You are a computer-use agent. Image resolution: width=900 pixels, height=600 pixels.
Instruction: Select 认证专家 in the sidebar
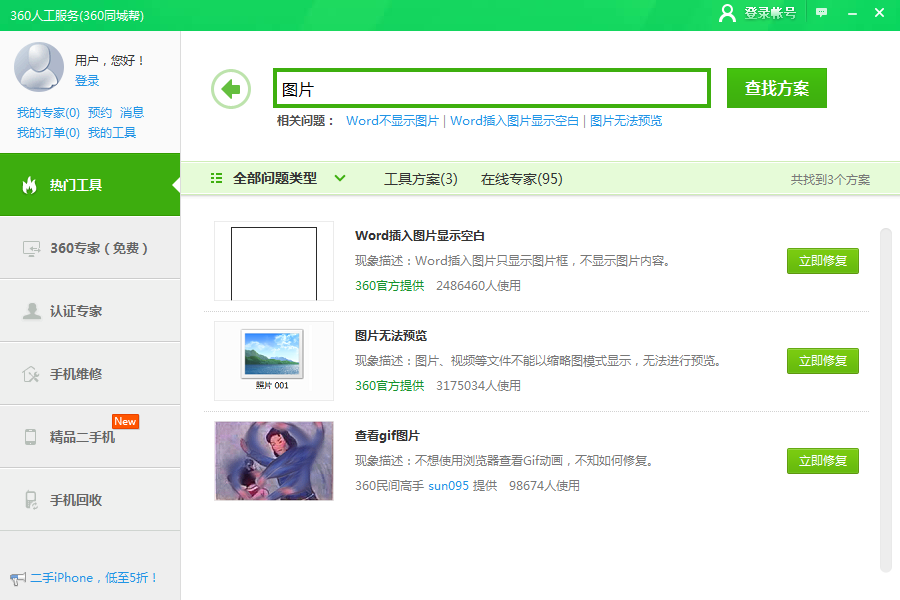[90, 311]
